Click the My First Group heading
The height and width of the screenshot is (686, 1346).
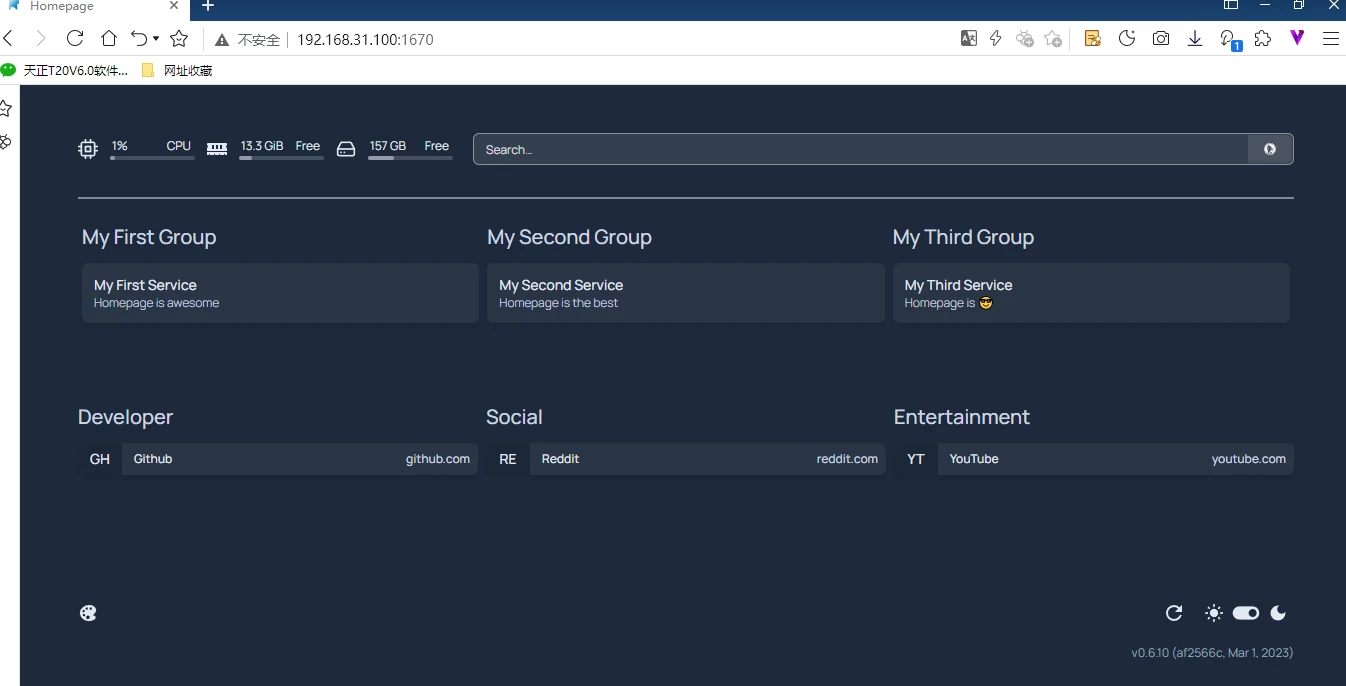(149, 237)
